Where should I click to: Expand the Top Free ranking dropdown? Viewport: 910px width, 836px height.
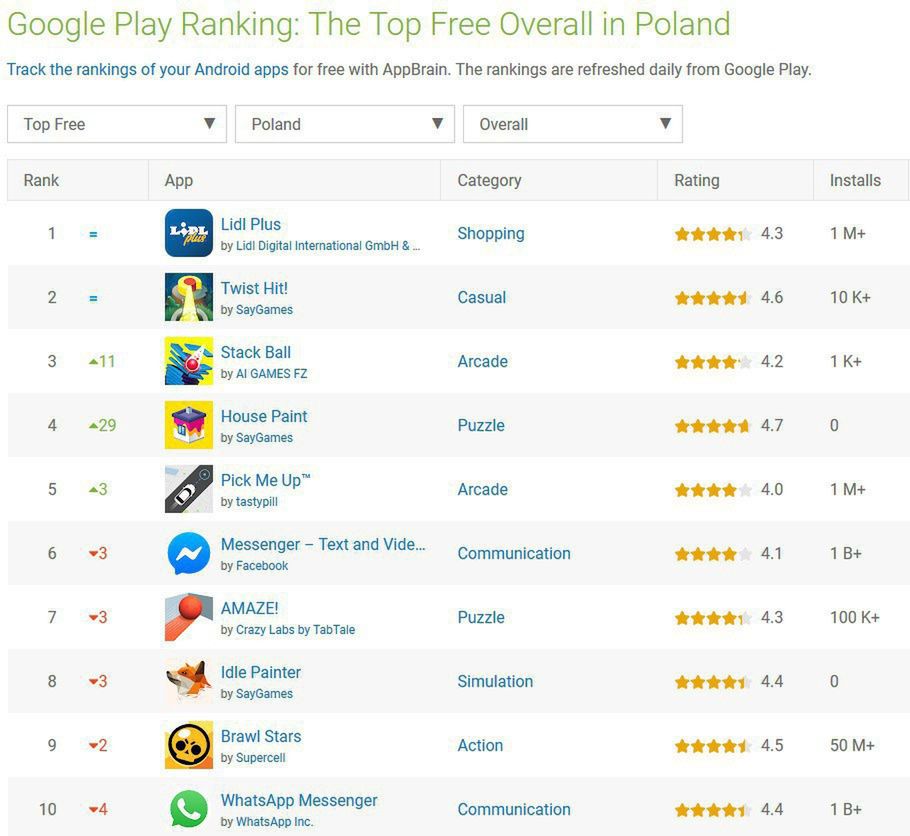click(117, 124)
